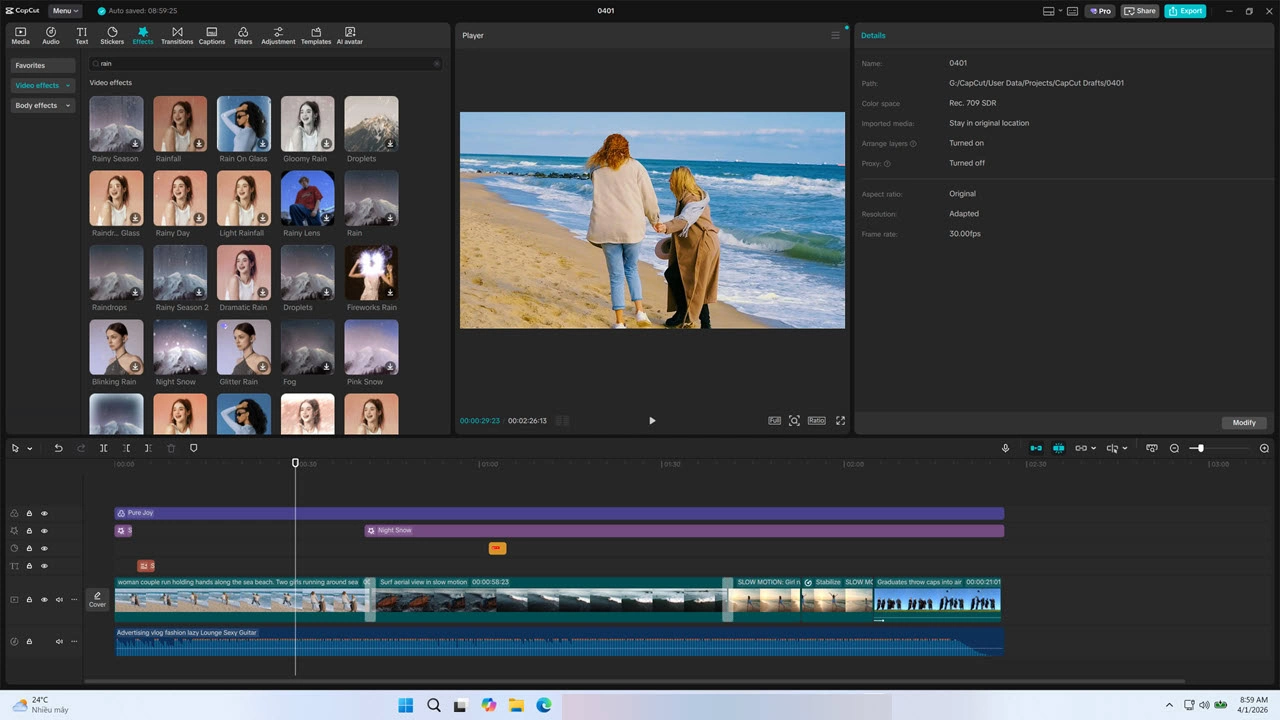Open the Menu dropdown in title bar

point(65,11)
